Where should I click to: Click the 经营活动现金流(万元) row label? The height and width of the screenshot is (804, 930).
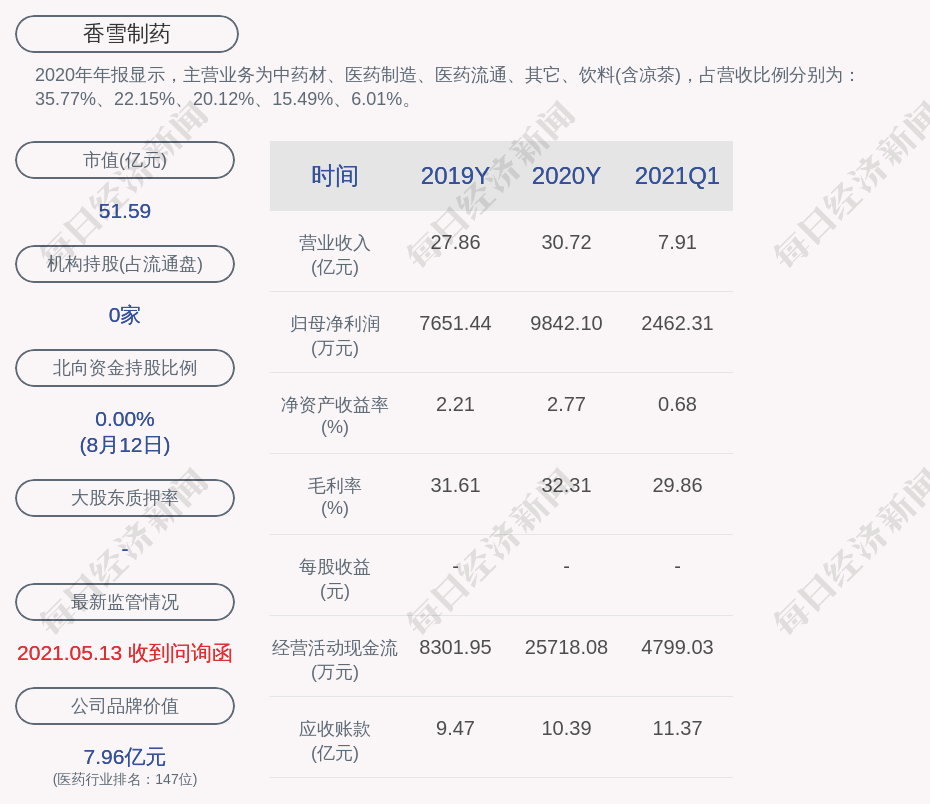(x=335, y=659)
